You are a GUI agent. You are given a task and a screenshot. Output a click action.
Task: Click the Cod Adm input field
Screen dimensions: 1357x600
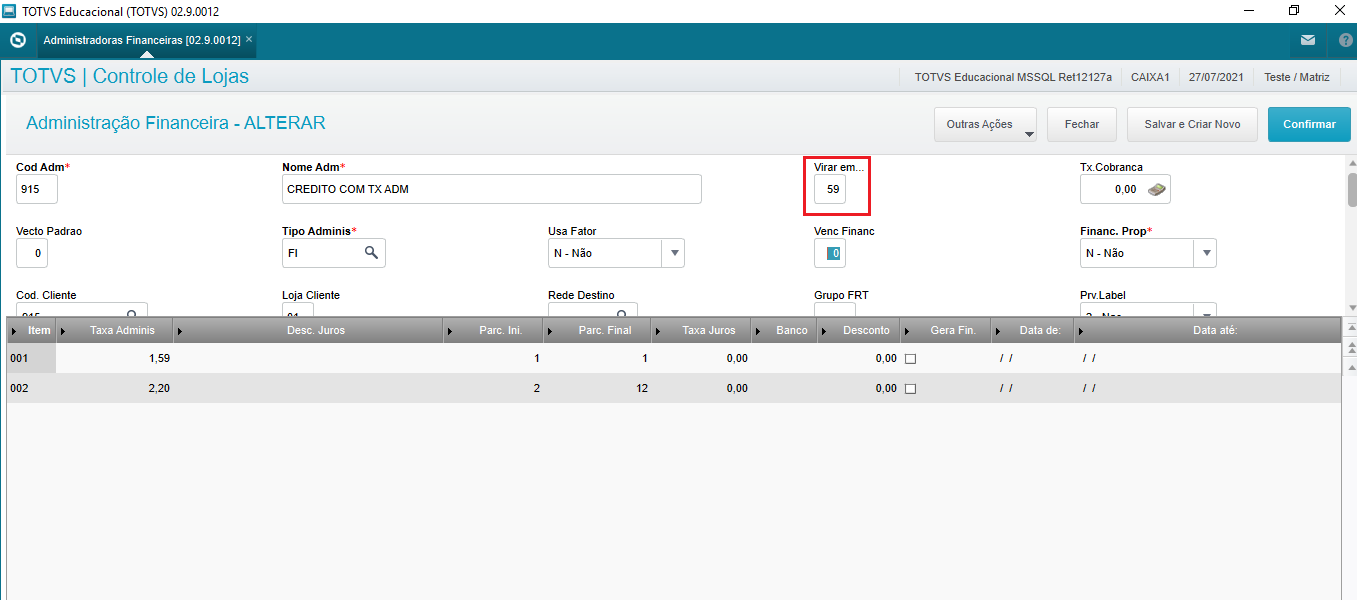tap(37, 189)
